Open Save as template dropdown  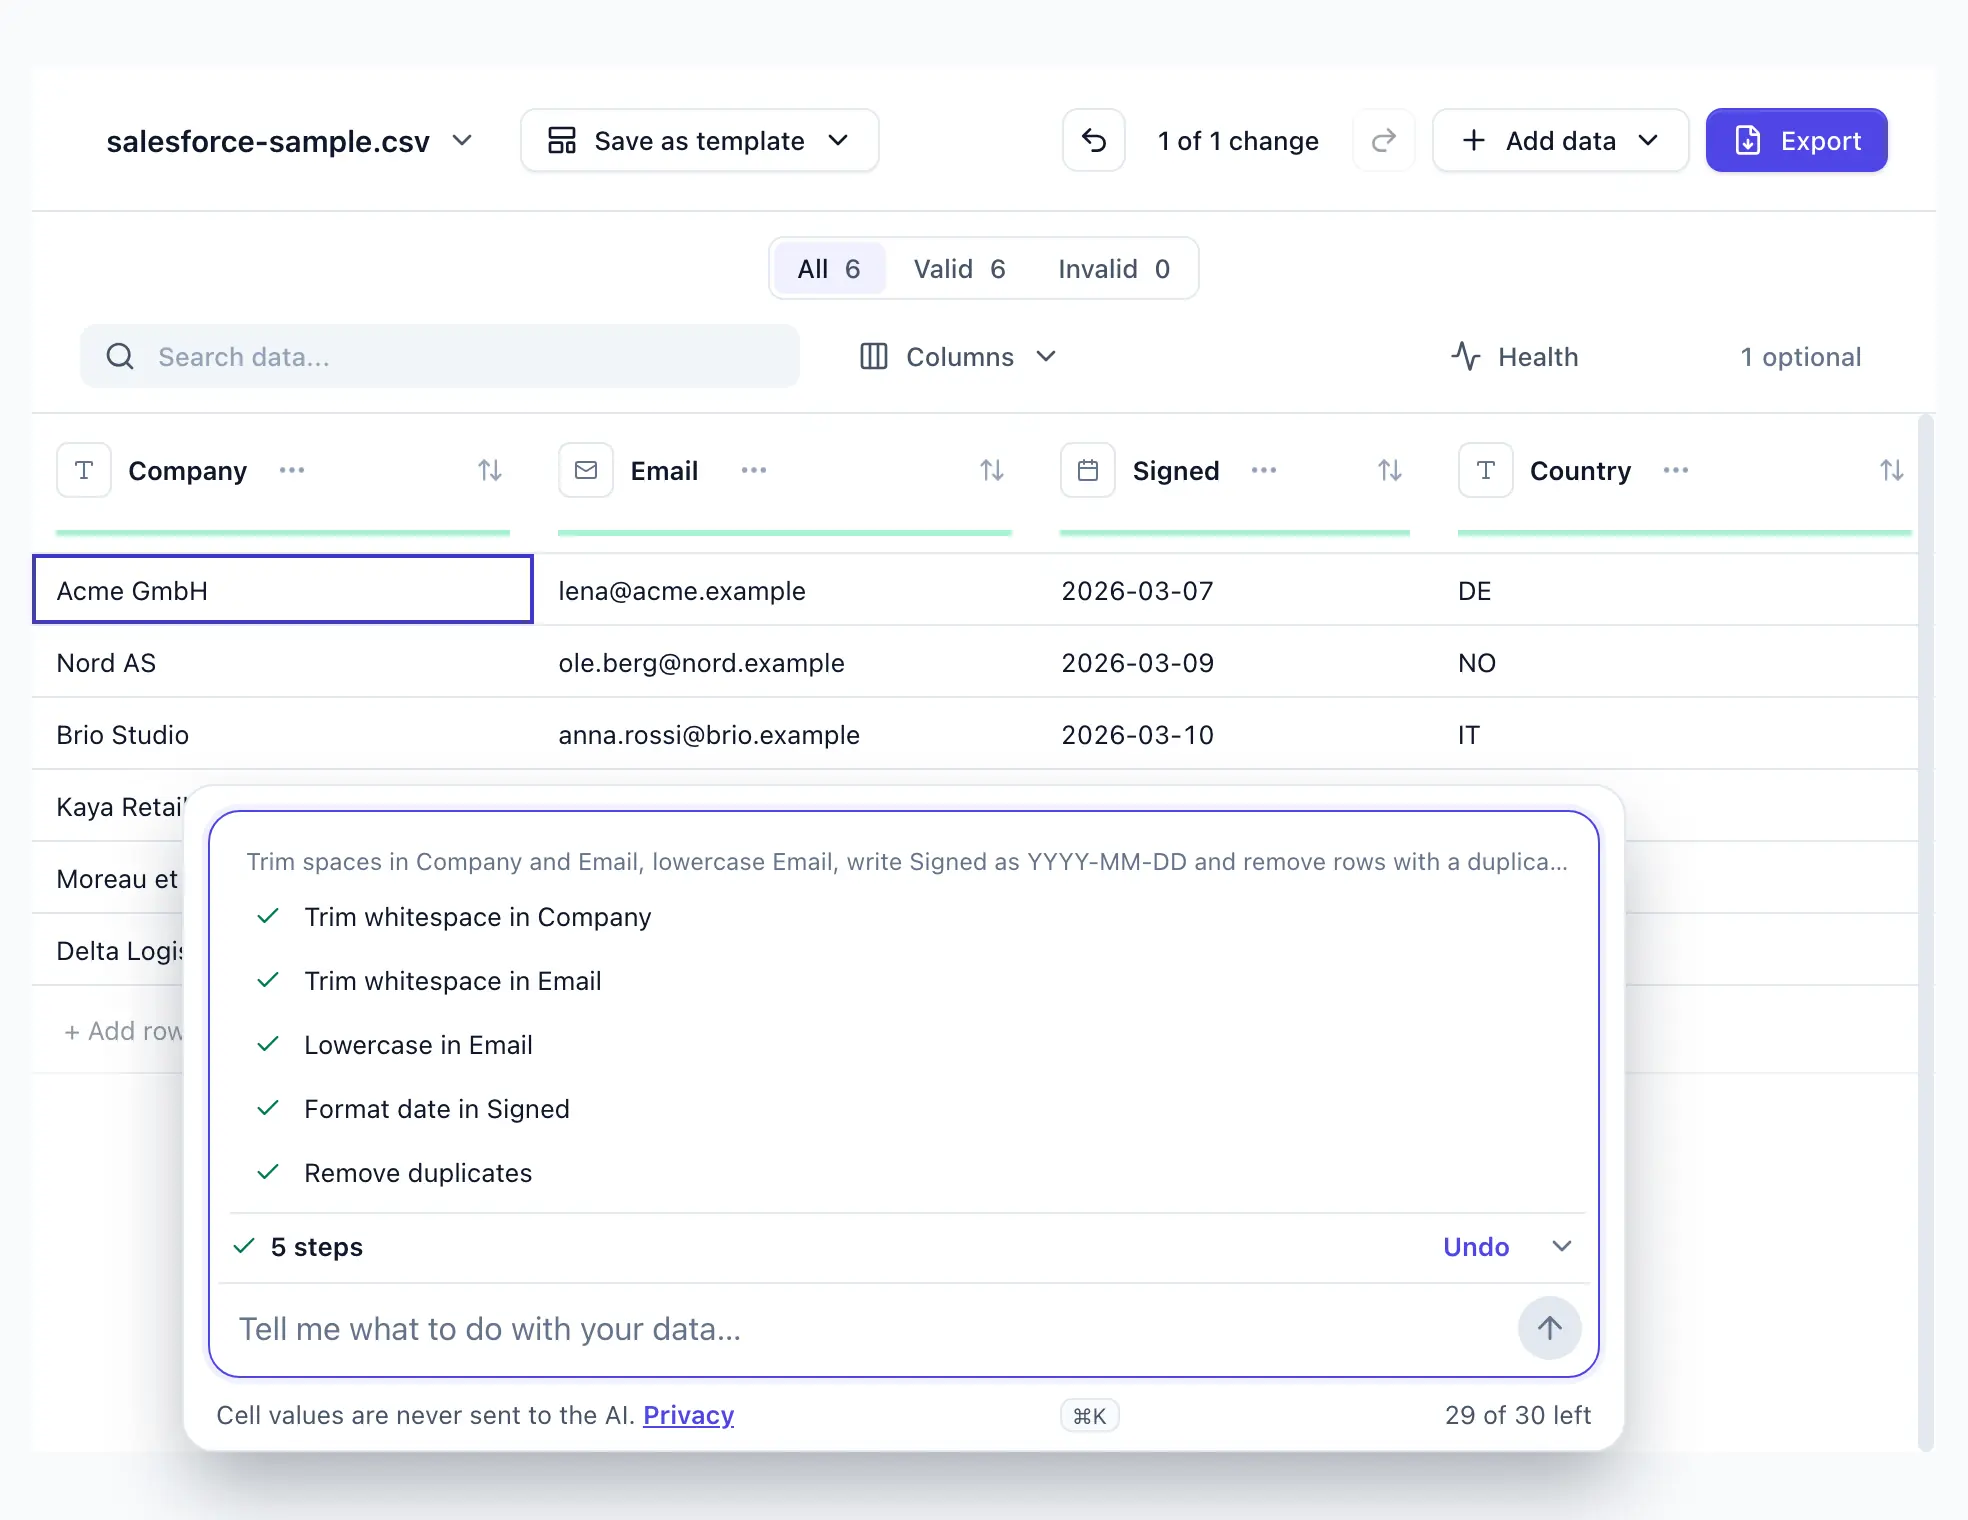coord(700,141)
